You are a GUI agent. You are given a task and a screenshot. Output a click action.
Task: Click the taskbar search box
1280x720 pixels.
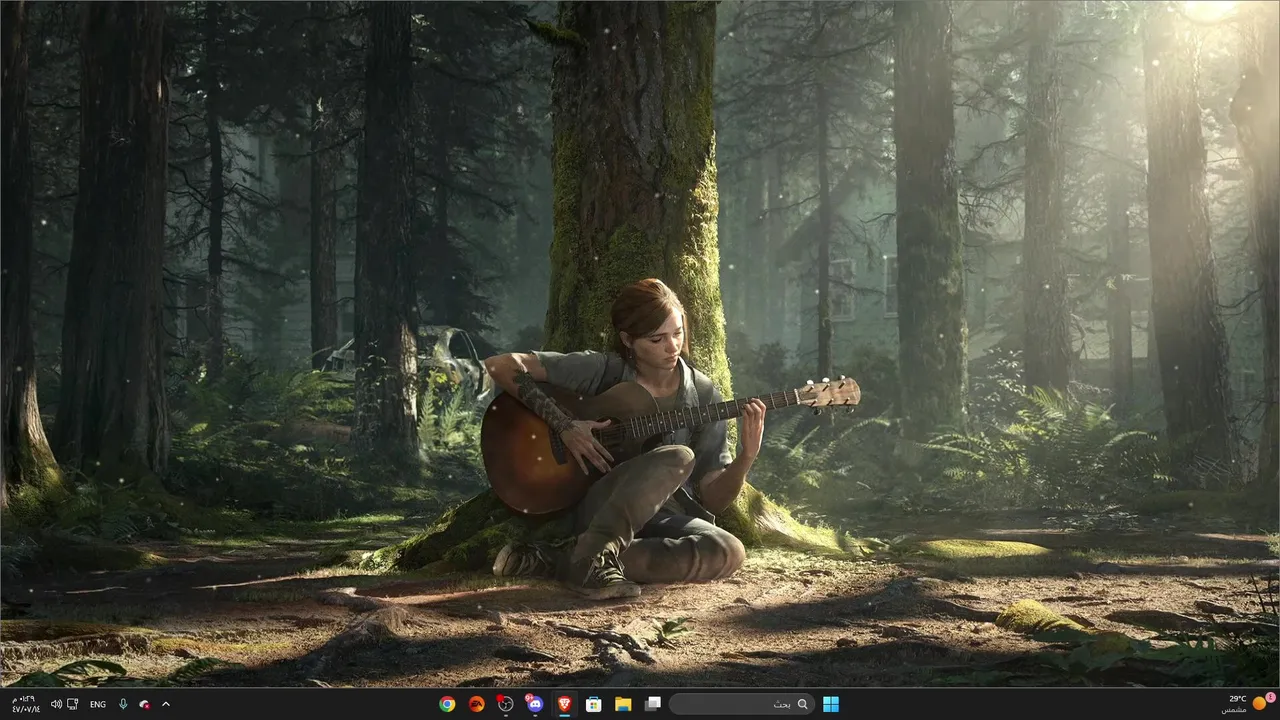(x=741, y=704)
